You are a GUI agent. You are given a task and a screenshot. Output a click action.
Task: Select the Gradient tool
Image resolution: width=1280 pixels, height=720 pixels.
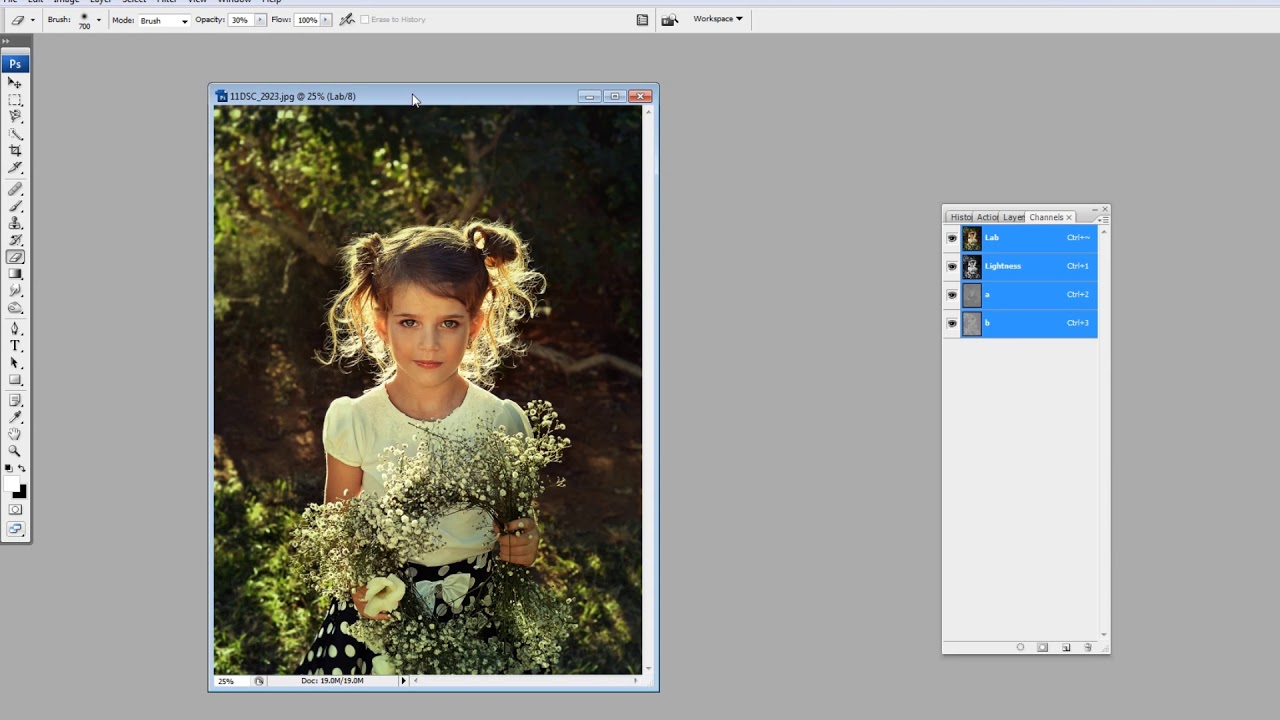point(15,274)
